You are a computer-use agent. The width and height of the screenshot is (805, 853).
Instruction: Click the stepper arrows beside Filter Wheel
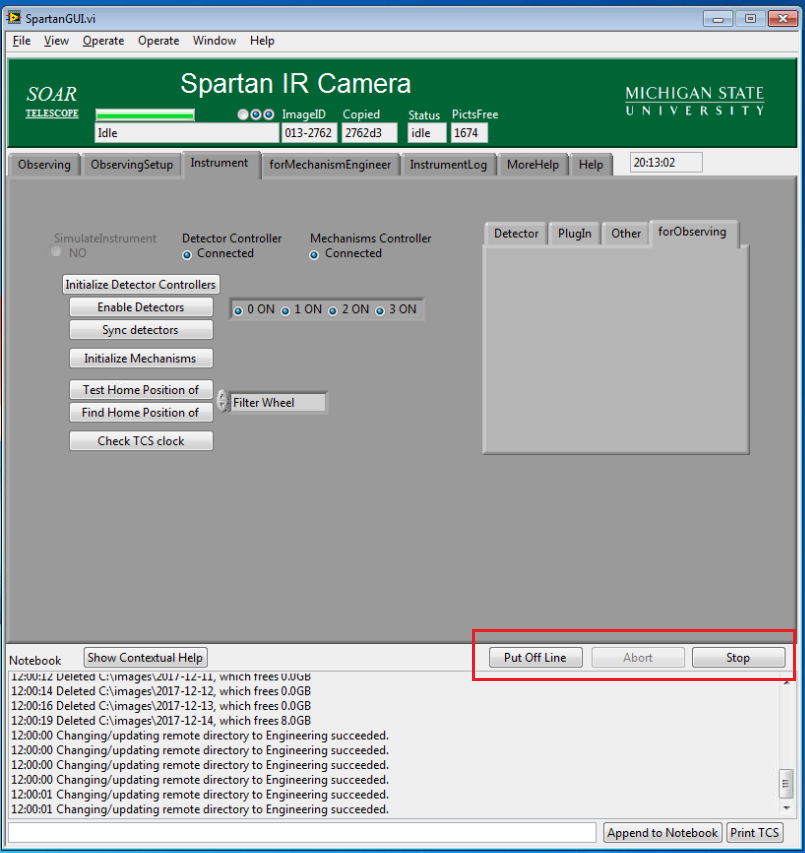(x=222, y=401)
